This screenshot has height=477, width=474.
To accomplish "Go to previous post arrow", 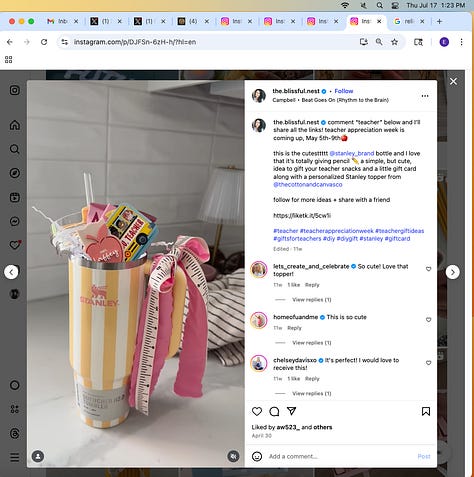I will pos(11,272).
